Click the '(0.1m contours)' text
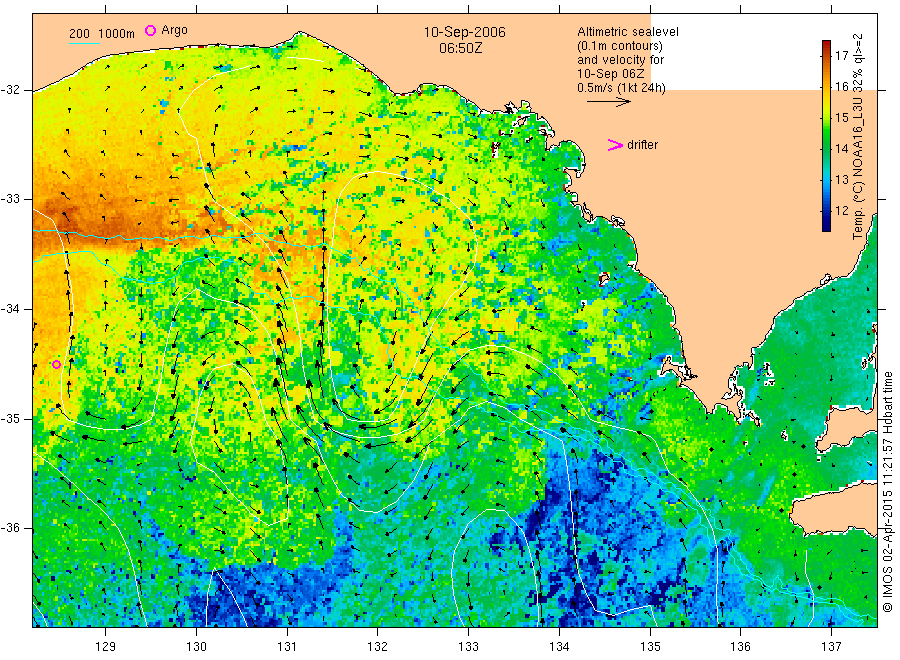900x660 pixels. (x=619, y=46)
